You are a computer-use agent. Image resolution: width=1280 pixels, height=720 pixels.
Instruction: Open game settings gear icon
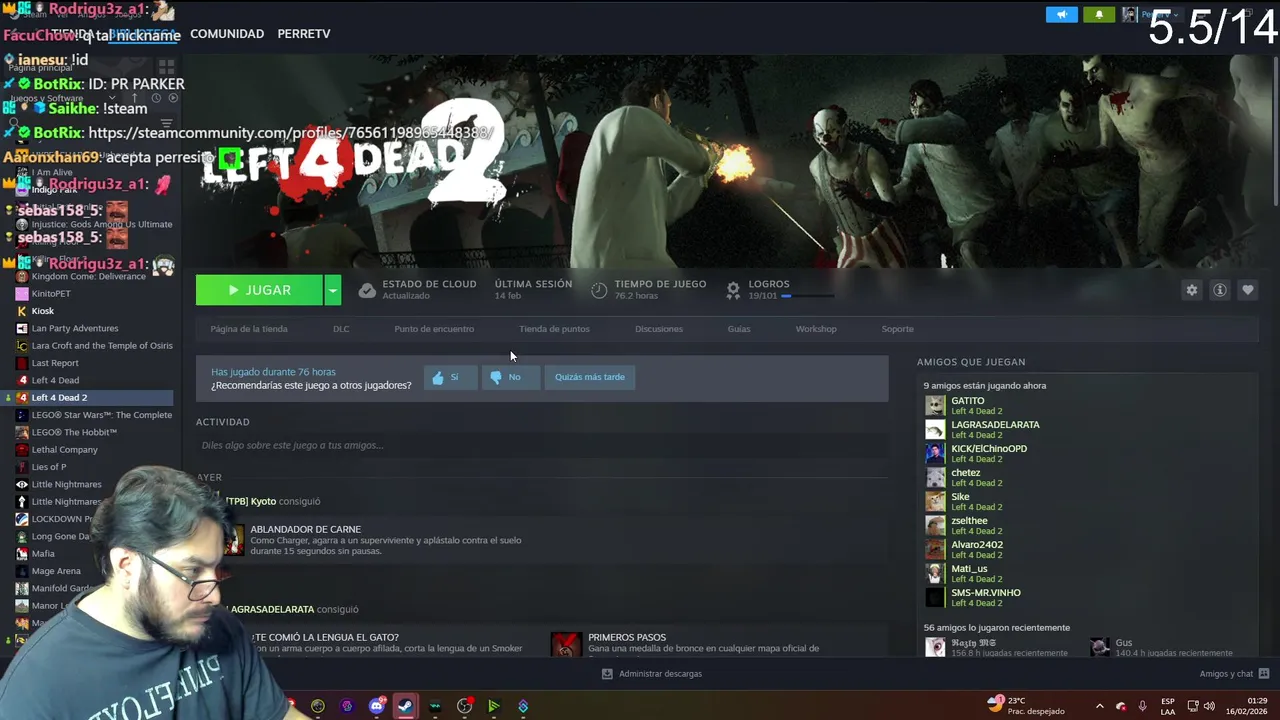(x=1192, y=290)
